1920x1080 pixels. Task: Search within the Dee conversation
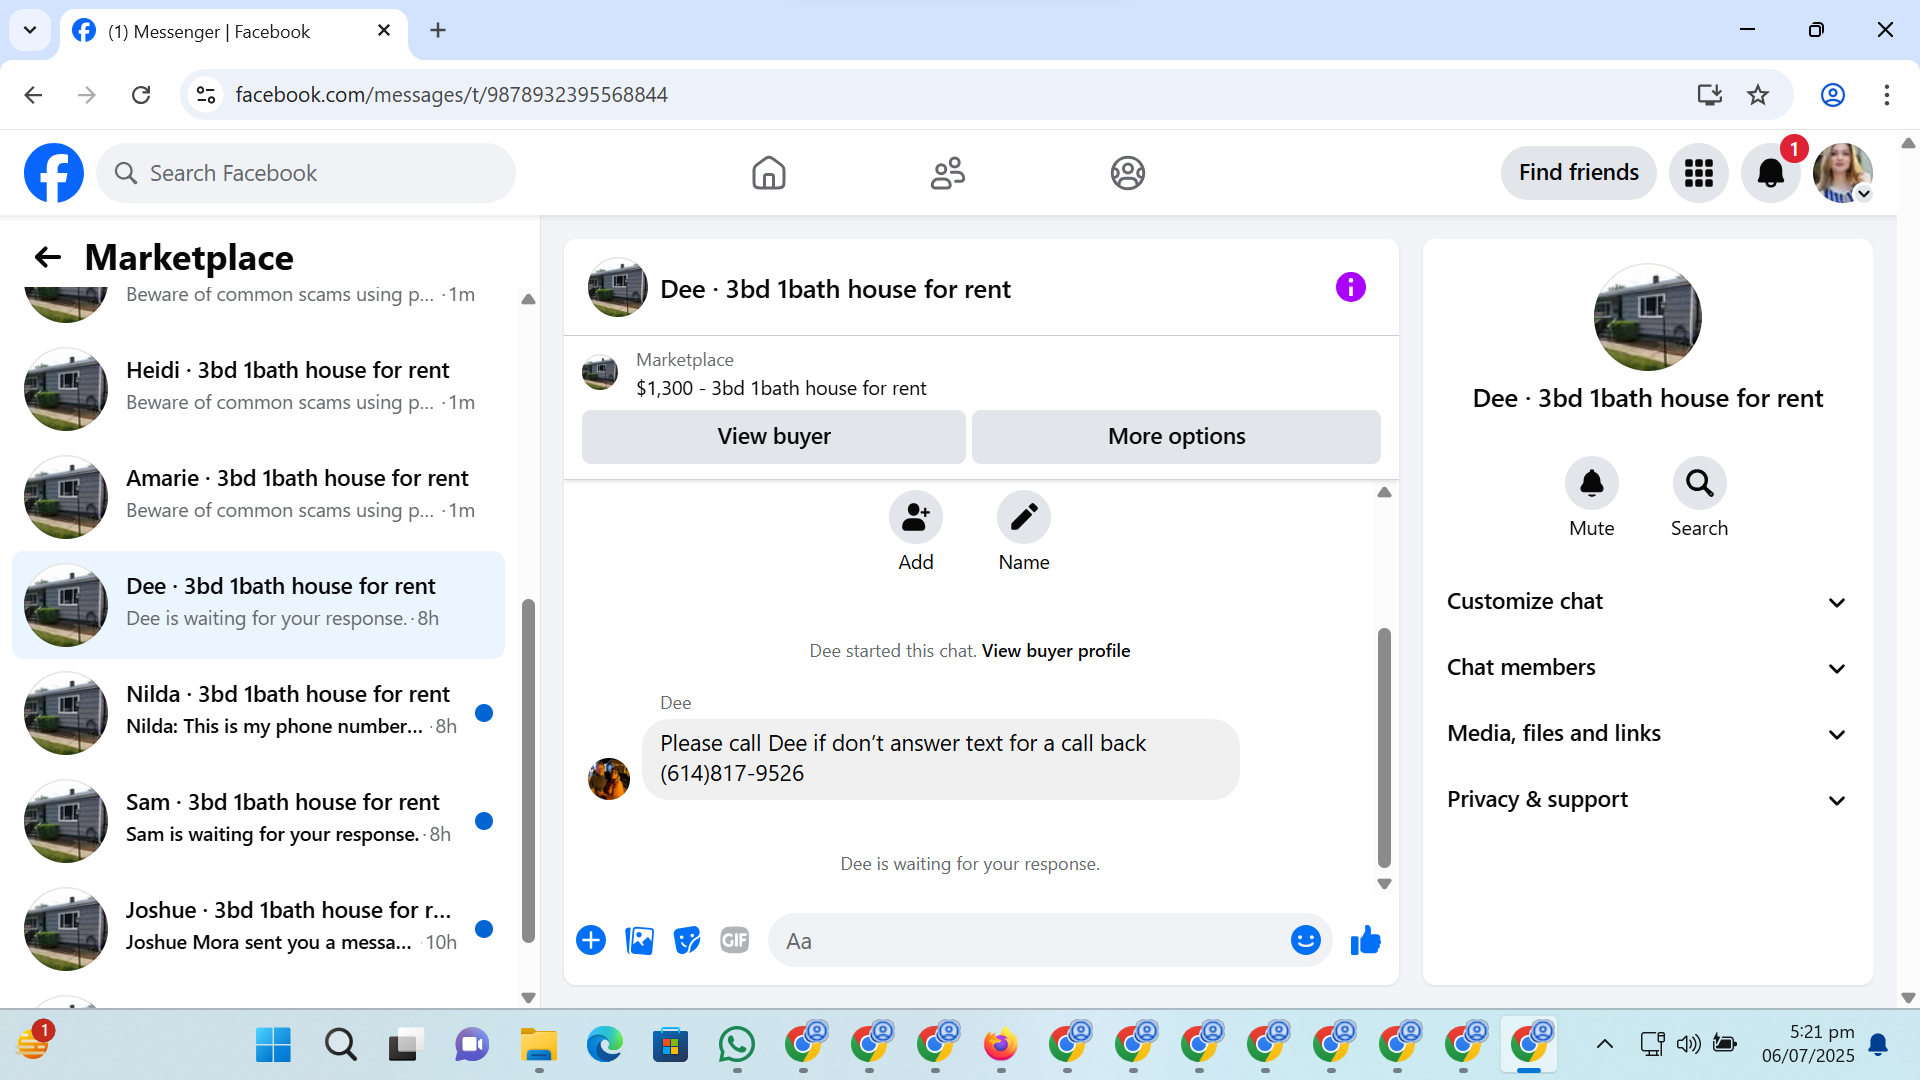tap(1699, 484)
